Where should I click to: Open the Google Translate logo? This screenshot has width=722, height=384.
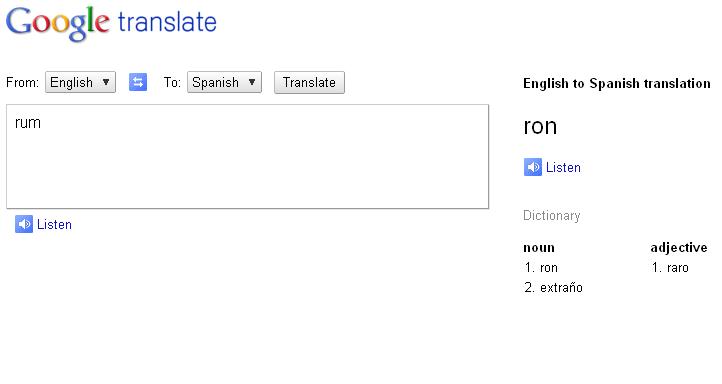pyautogui.click(x=111, y=23)
